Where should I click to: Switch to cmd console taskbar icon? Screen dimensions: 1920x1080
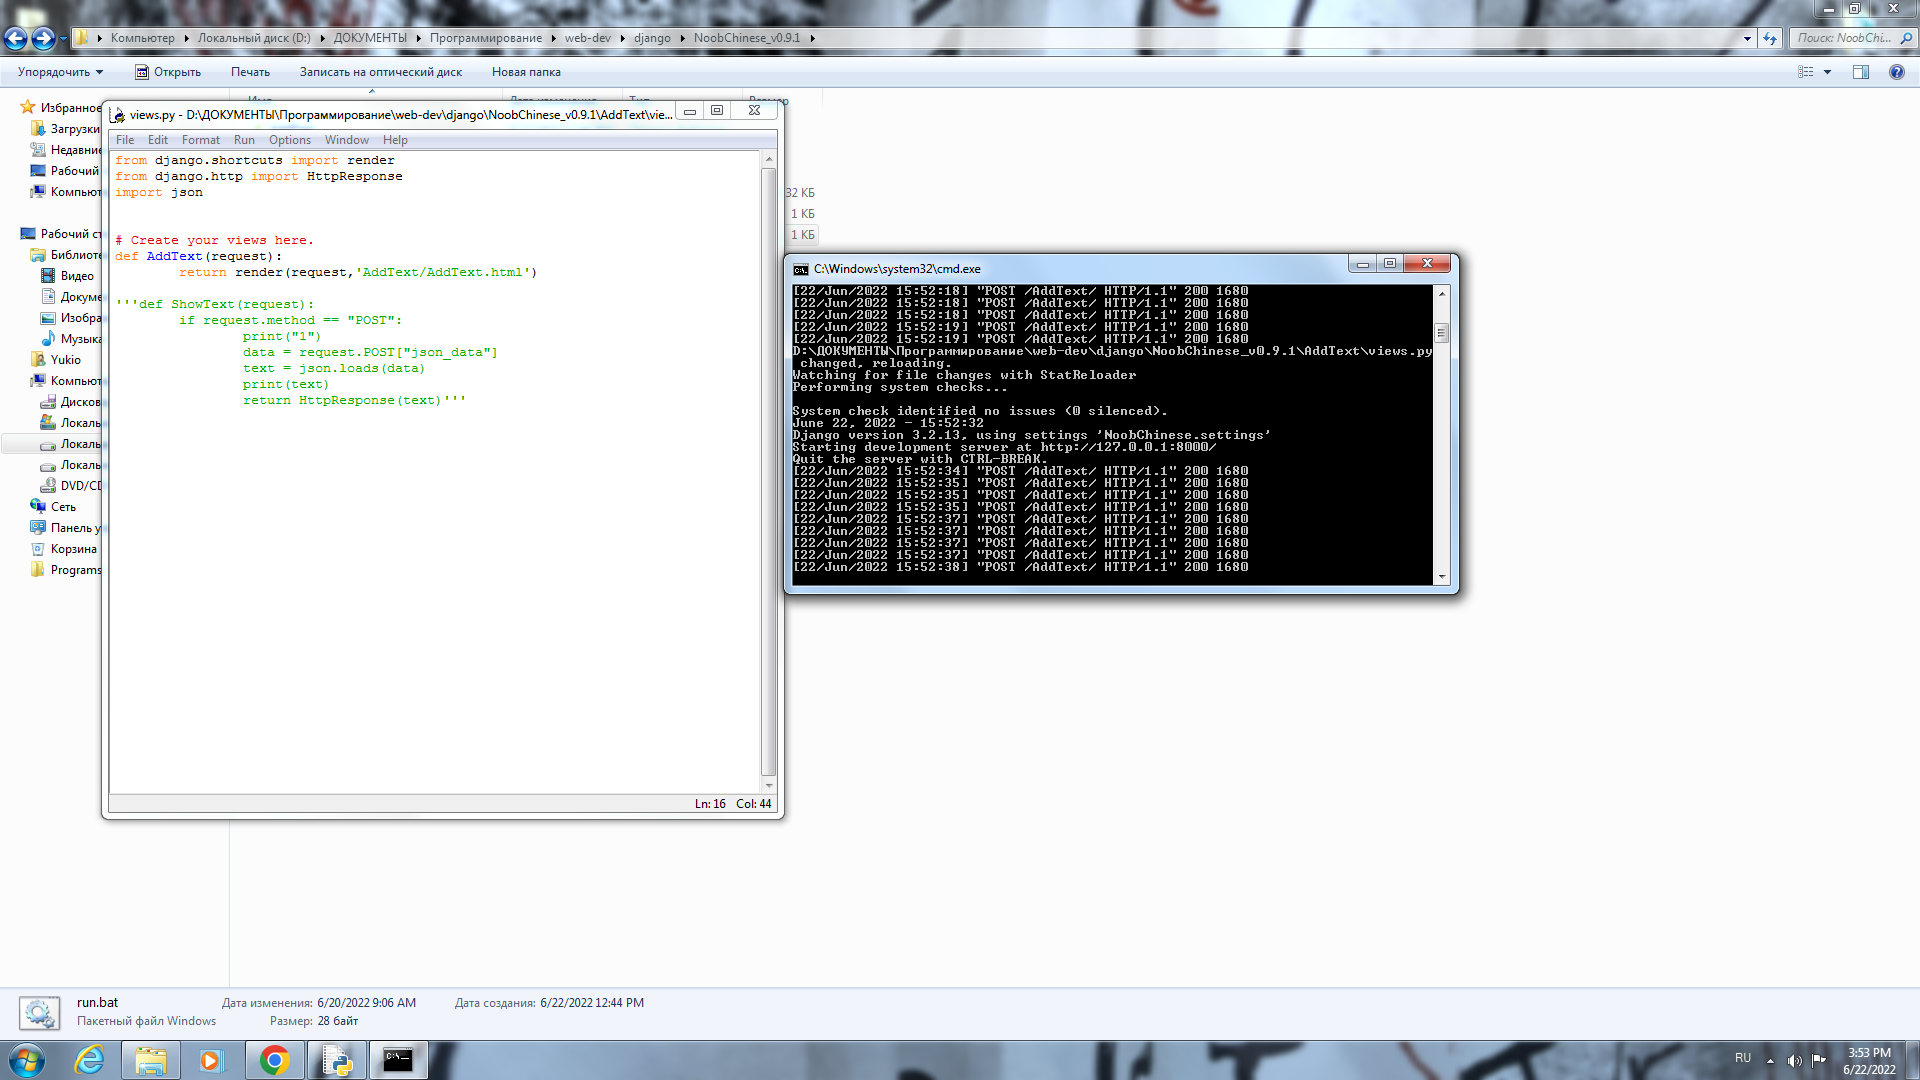click(398, 1060)
